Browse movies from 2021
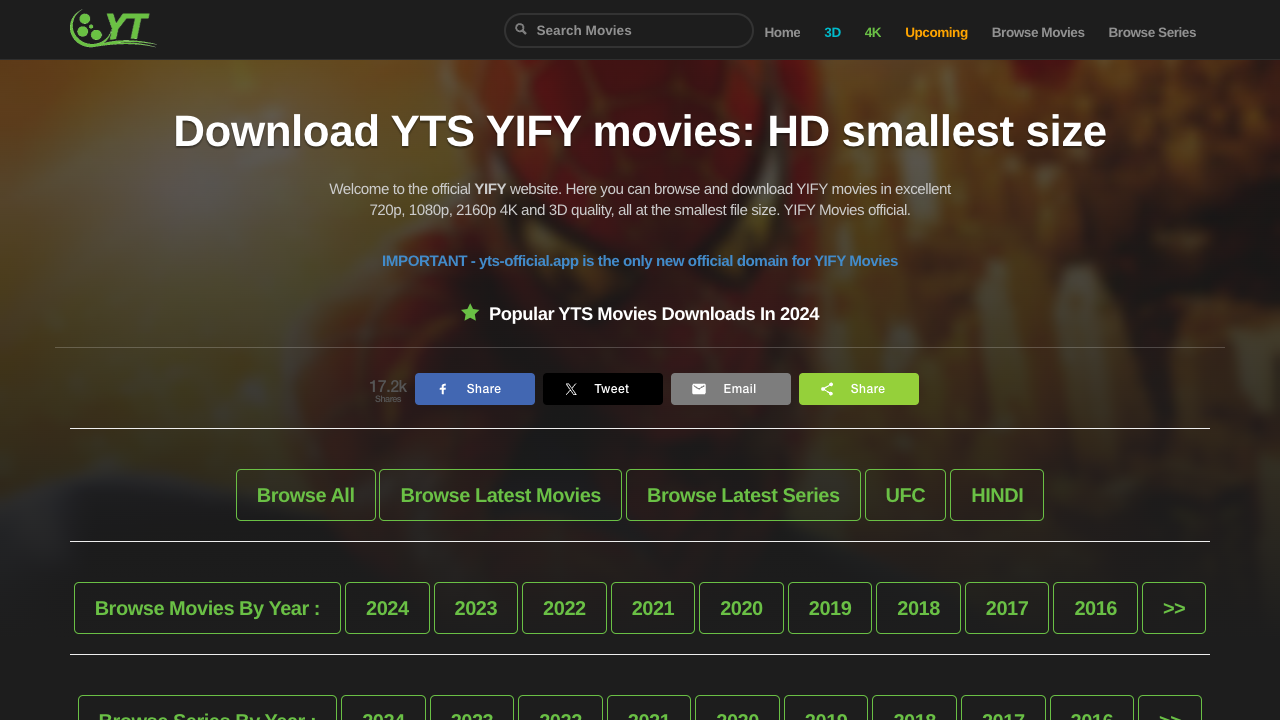The width and height of the screenshot is (1280, 720). click(x=652, y=608)
